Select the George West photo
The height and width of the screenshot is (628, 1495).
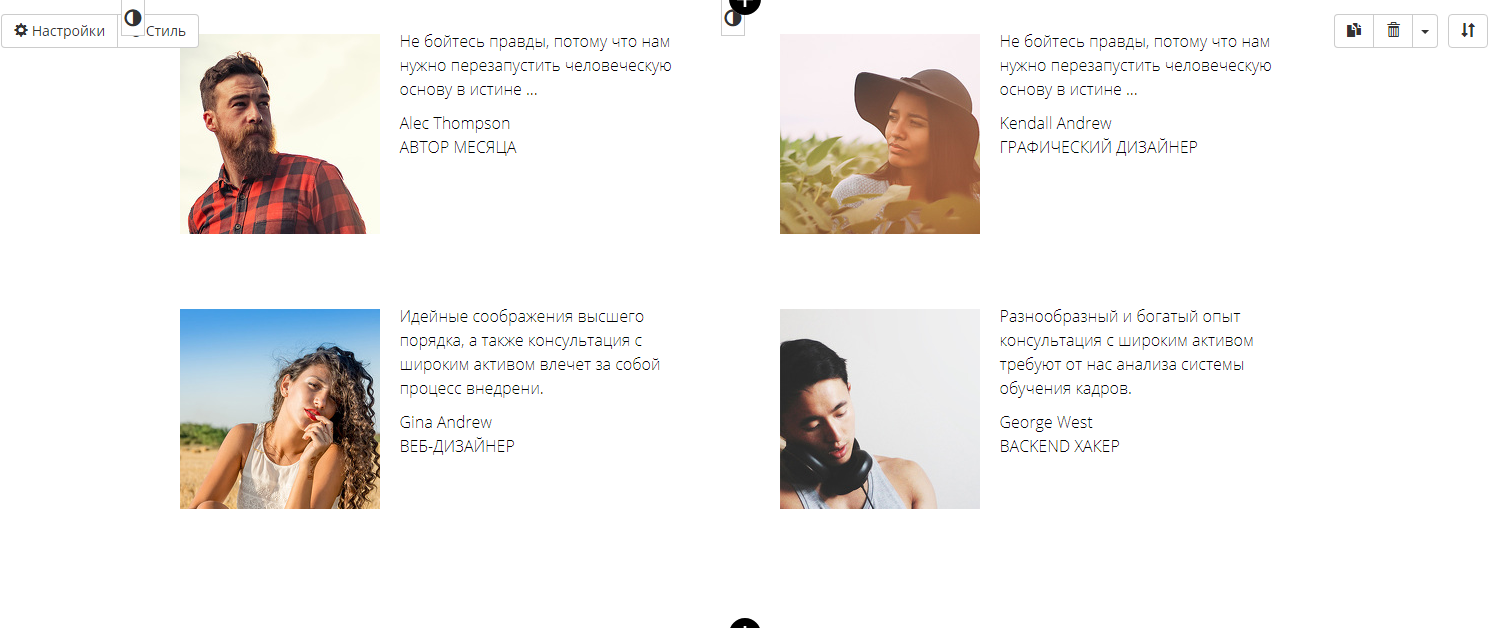coord(880,409)
